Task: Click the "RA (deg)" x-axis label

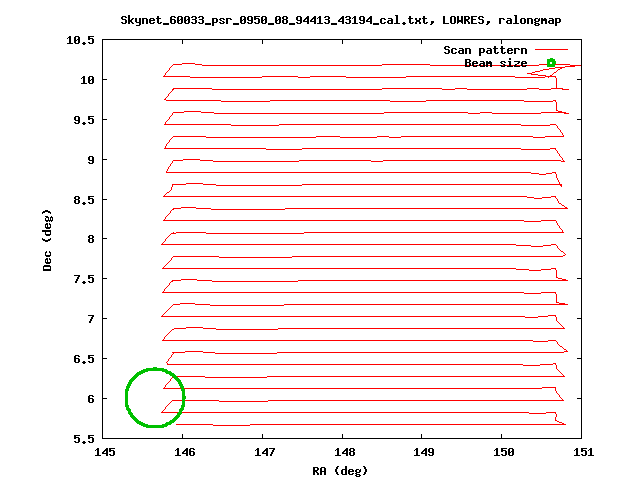Action: click(340, 471)
